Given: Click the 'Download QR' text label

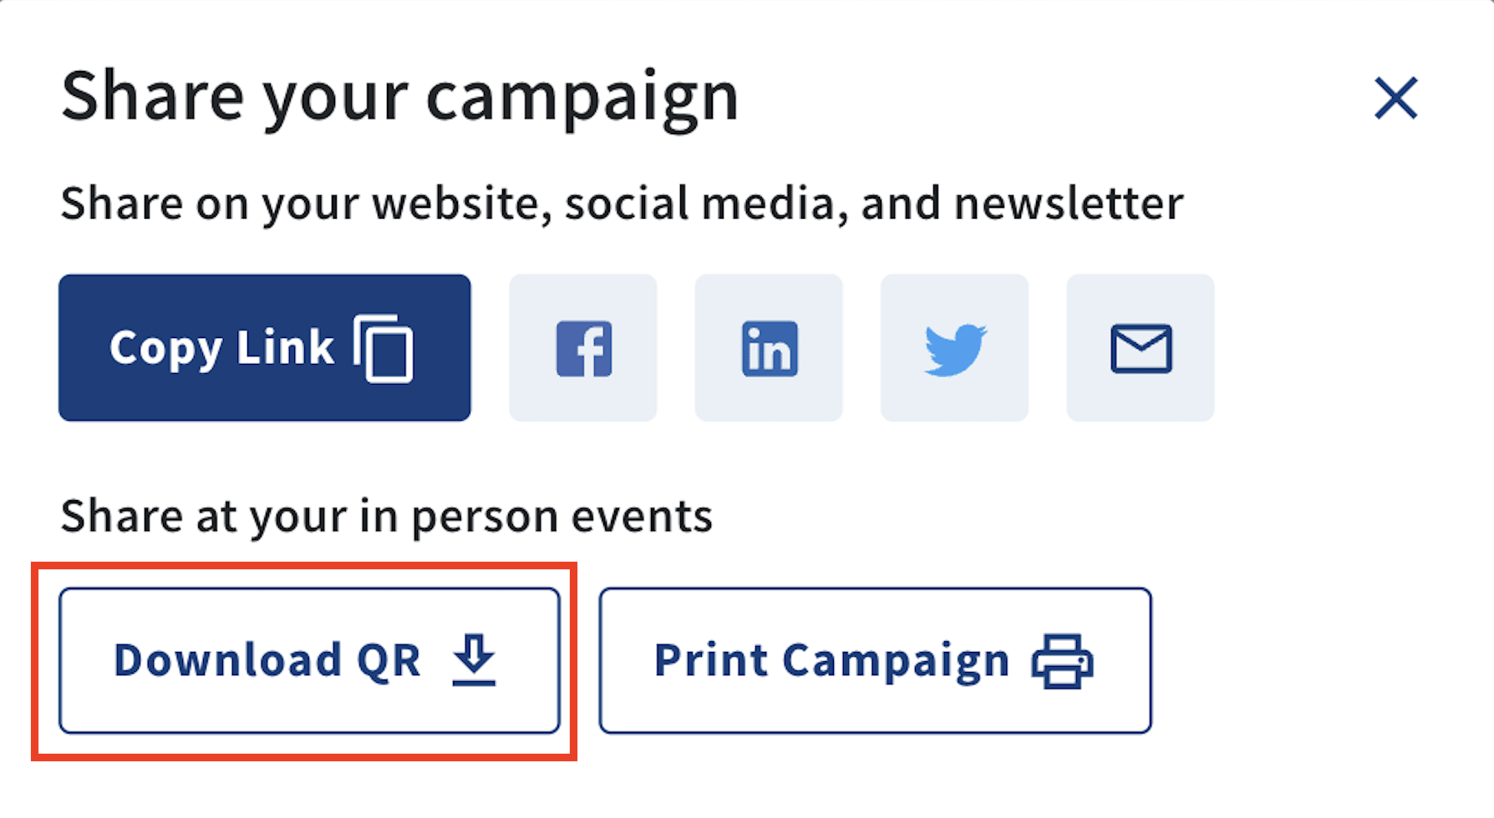Looking at the screenshot, I should 267,660.
